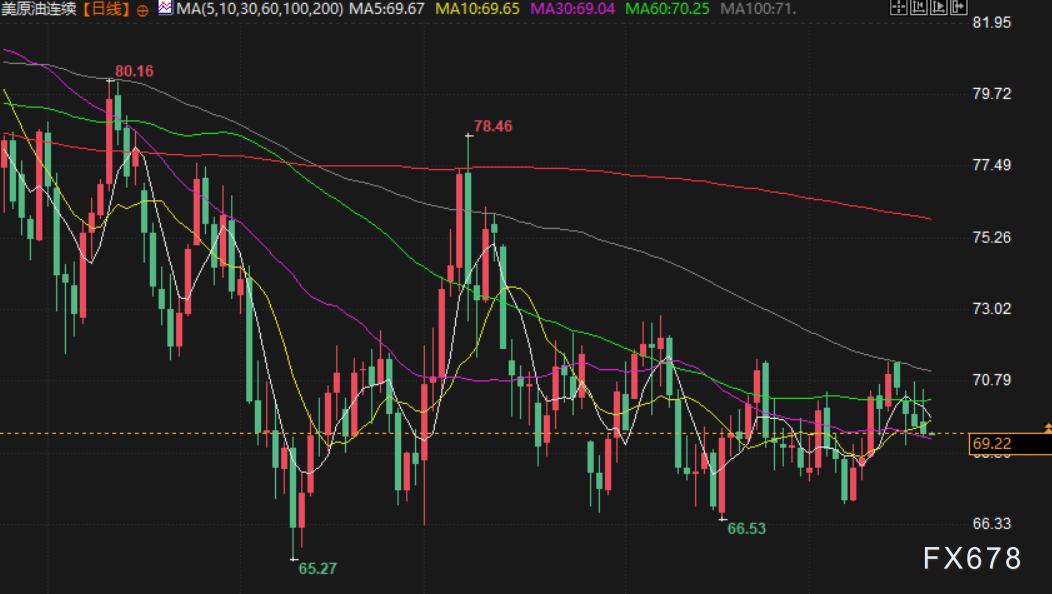Viewport: 1052px width, 594px height.
Task: Click the indicator chart icon before MA
Action: pyautogui.click(x=165, y=8)
